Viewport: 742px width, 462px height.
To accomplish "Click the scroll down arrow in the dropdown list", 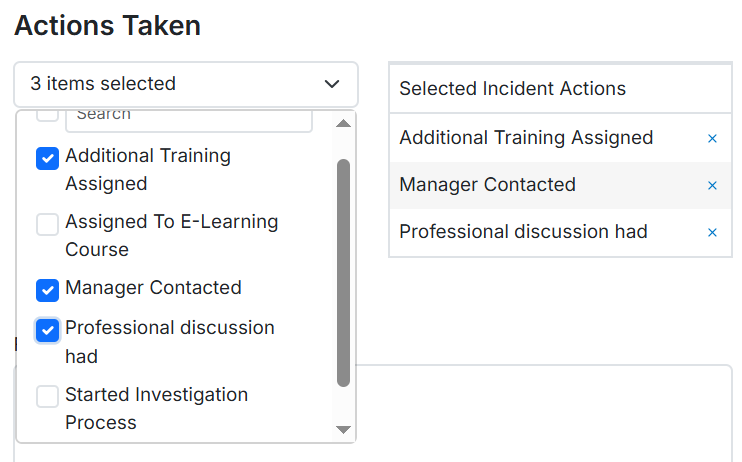I will (x=343, y=429).
